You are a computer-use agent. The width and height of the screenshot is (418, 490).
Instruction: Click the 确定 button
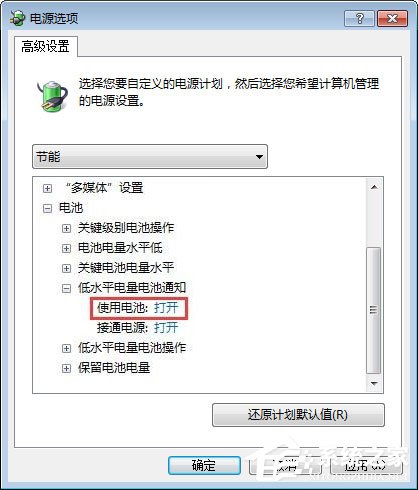point(204,465)
